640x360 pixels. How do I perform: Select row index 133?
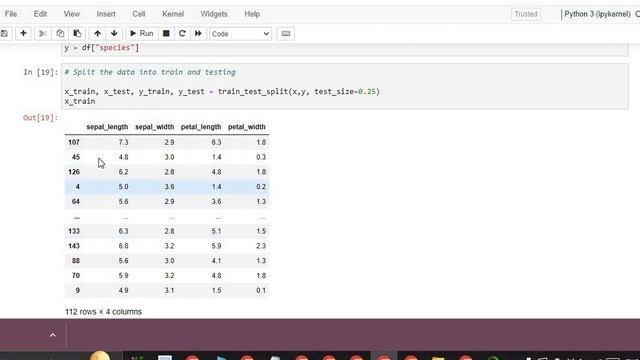click(x=74, y=231)
